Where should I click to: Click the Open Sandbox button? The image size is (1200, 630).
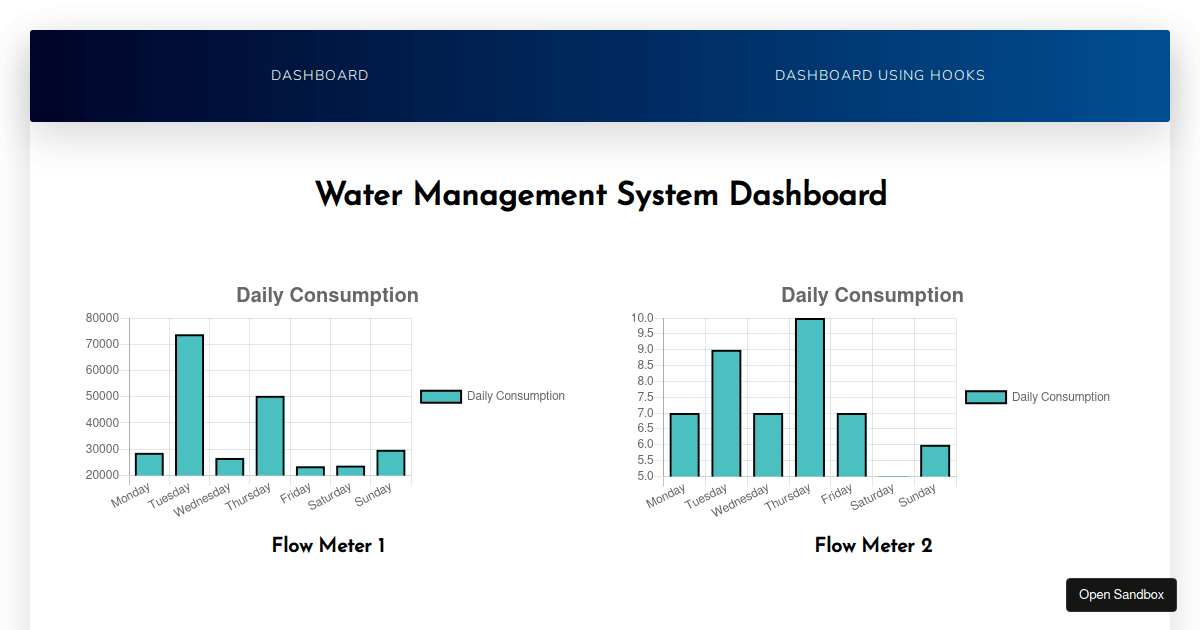(x=1121, y=594)
